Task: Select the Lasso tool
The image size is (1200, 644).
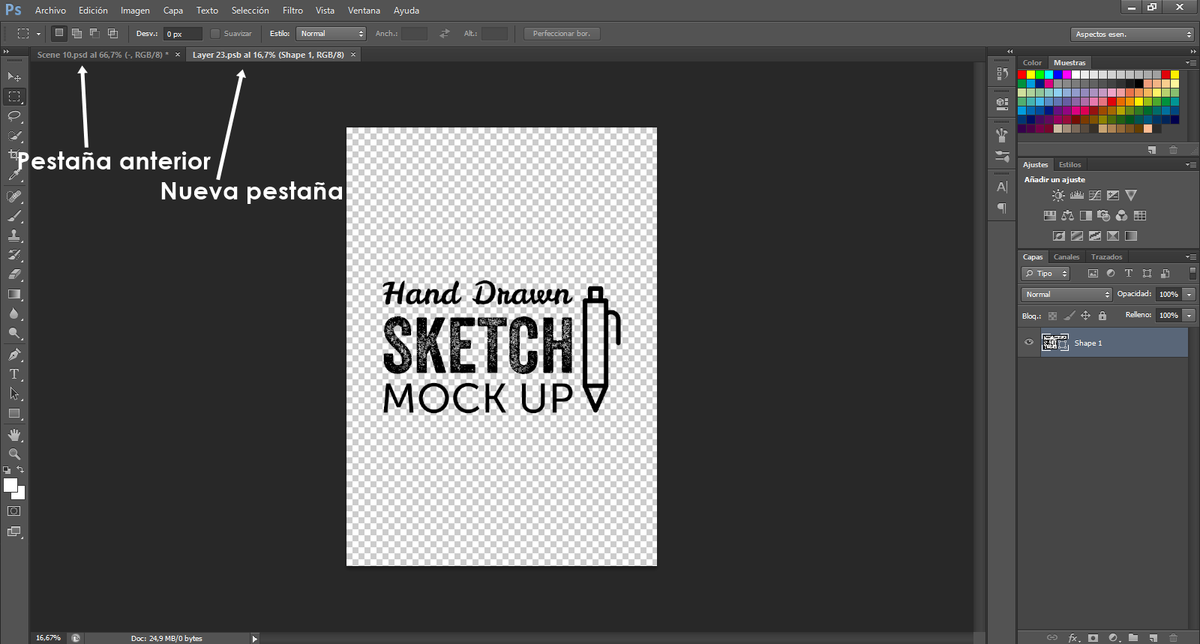Action: pos(14,117)
